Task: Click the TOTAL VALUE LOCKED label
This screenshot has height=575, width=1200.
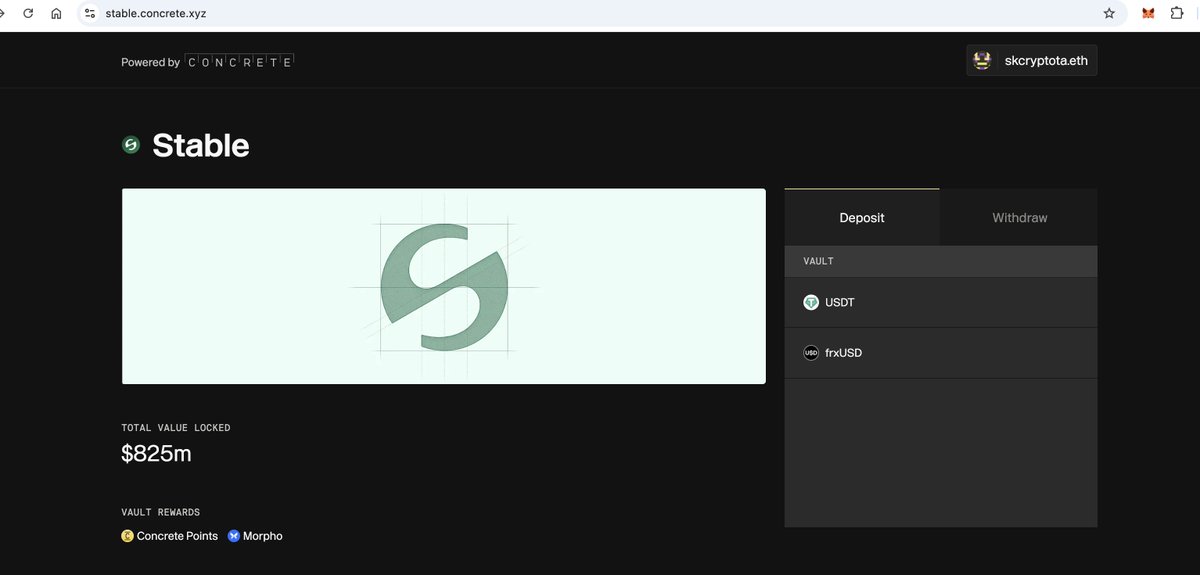Action: [x=176, y=428]
